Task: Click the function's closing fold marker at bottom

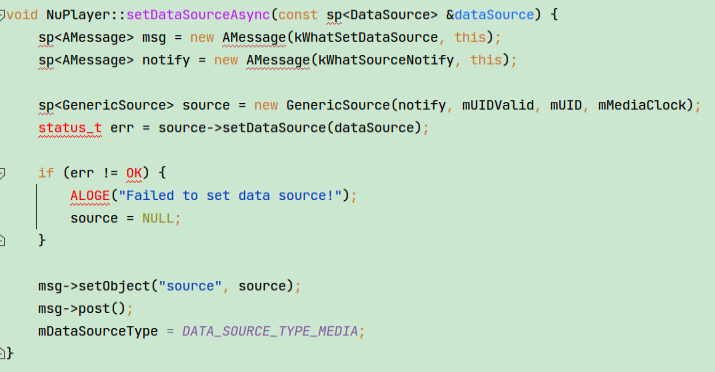Action: click(2, 353)
